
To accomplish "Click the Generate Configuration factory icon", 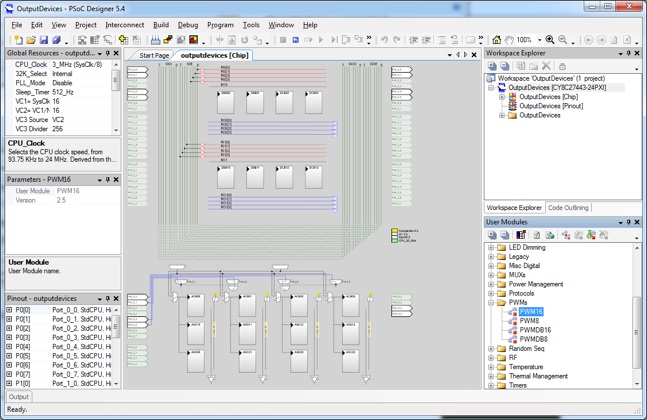I will (155, 40).
